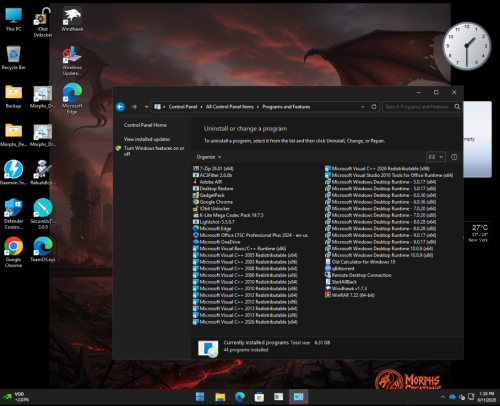This screenshot has width=500, height=406.
Task: Open File Explorer from the taskbar
Action: point(220,397)
